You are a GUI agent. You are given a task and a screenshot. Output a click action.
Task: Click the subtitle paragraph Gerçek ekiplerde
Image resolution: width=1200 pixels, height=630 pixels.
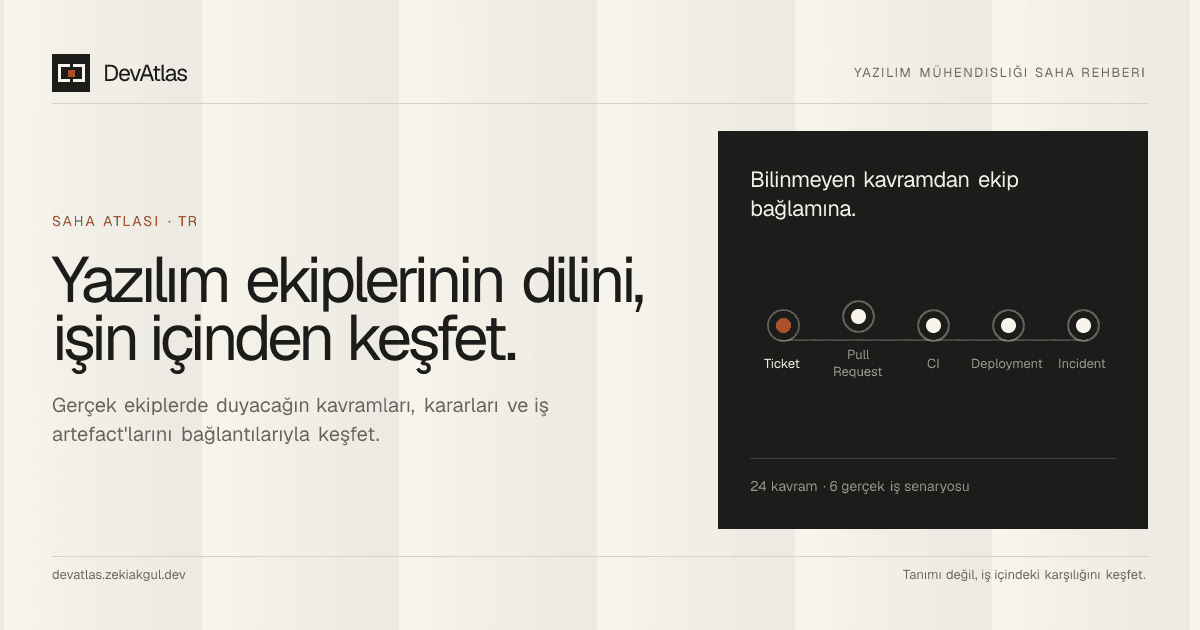pos(301,421)
